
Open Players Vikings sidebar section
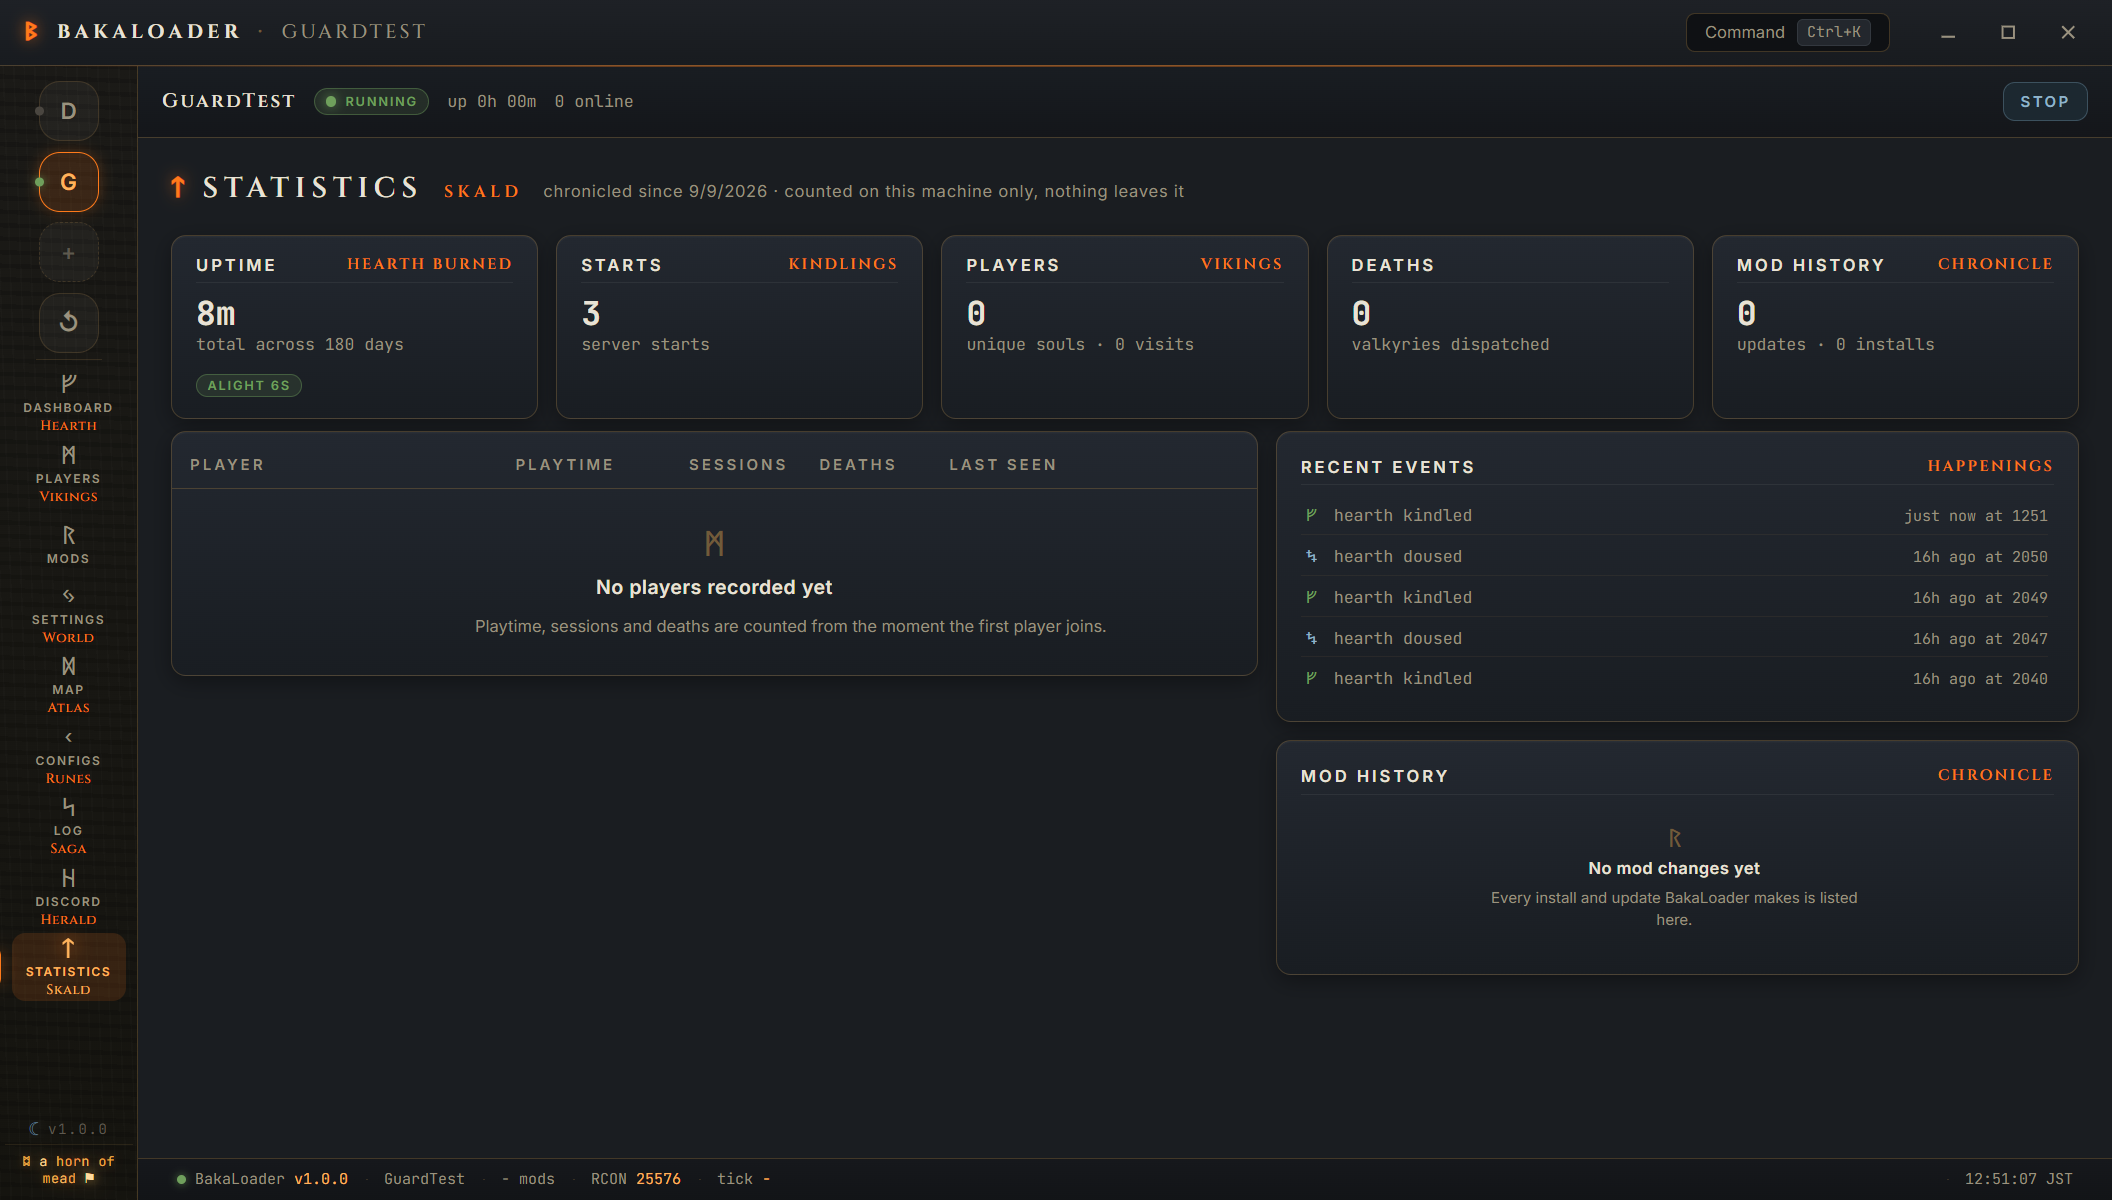tap(68, 474)
